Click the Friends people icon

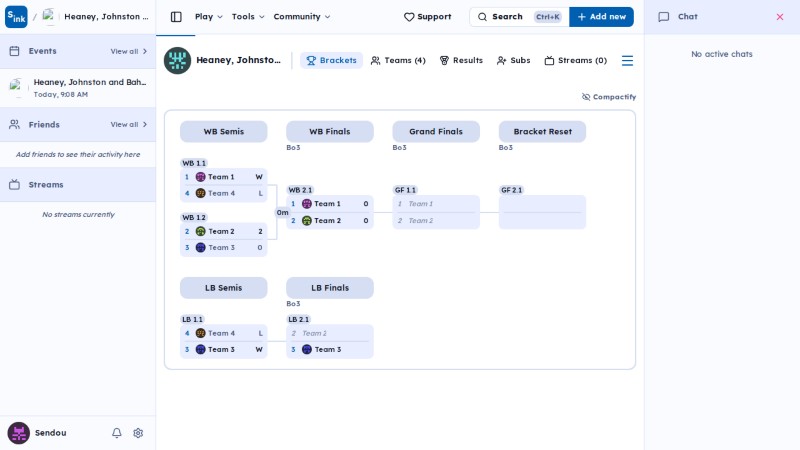click(x=14, y=124)
